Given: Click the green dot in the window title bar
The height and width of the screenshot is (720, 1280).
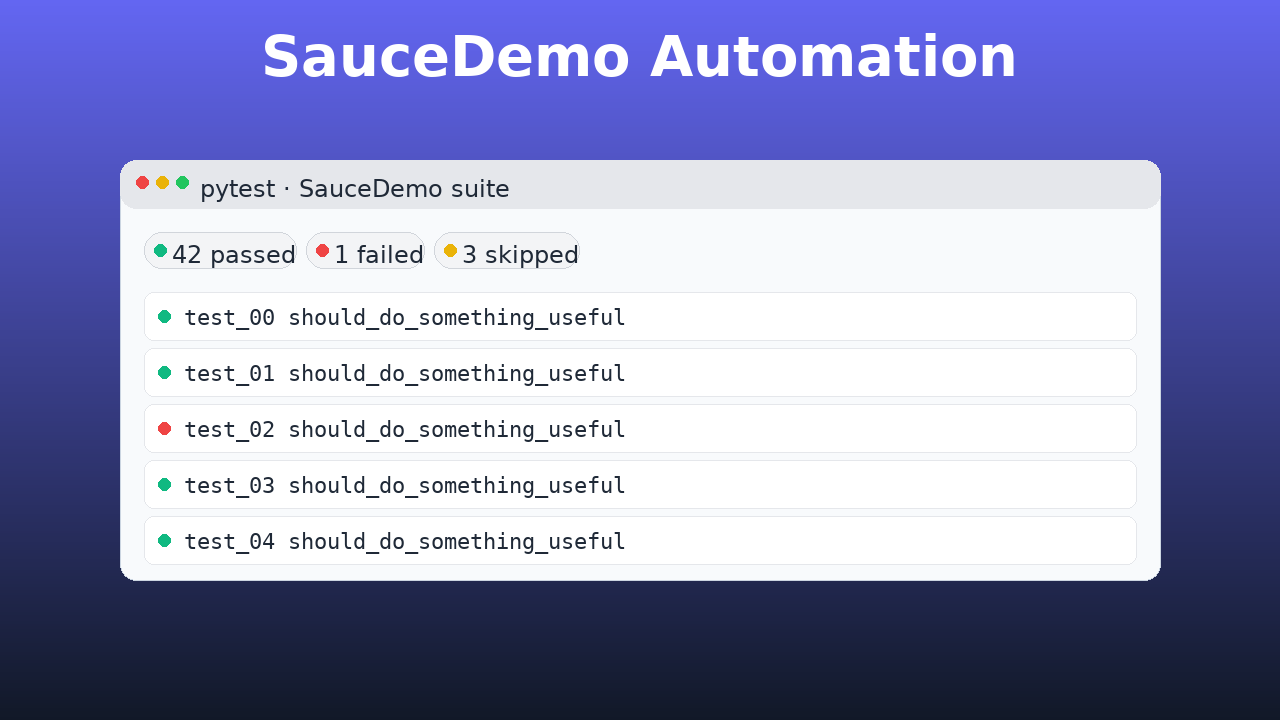Looking at the screenshot, I should 182,182.
